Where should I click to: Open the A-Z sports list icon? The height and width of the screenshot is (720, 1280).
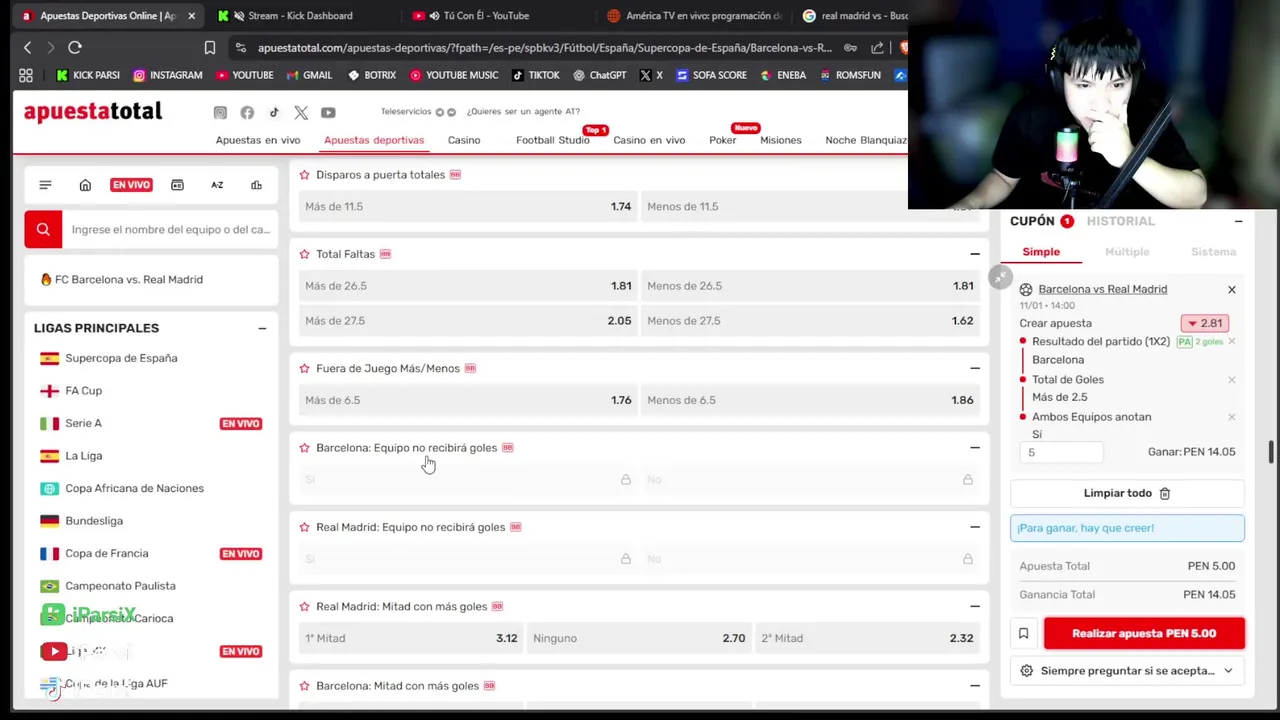click(217, 185)
